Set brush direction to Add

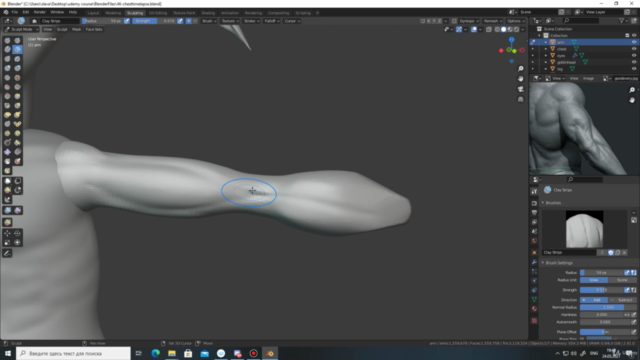click(x=594, y=300)
